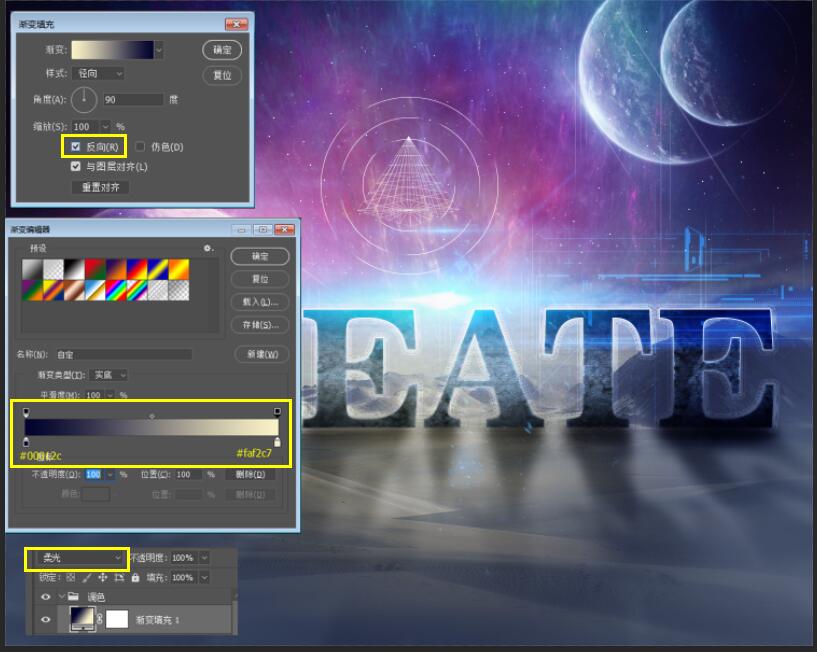Open the gradient picker dropdown arrow

tap(159, 50)
